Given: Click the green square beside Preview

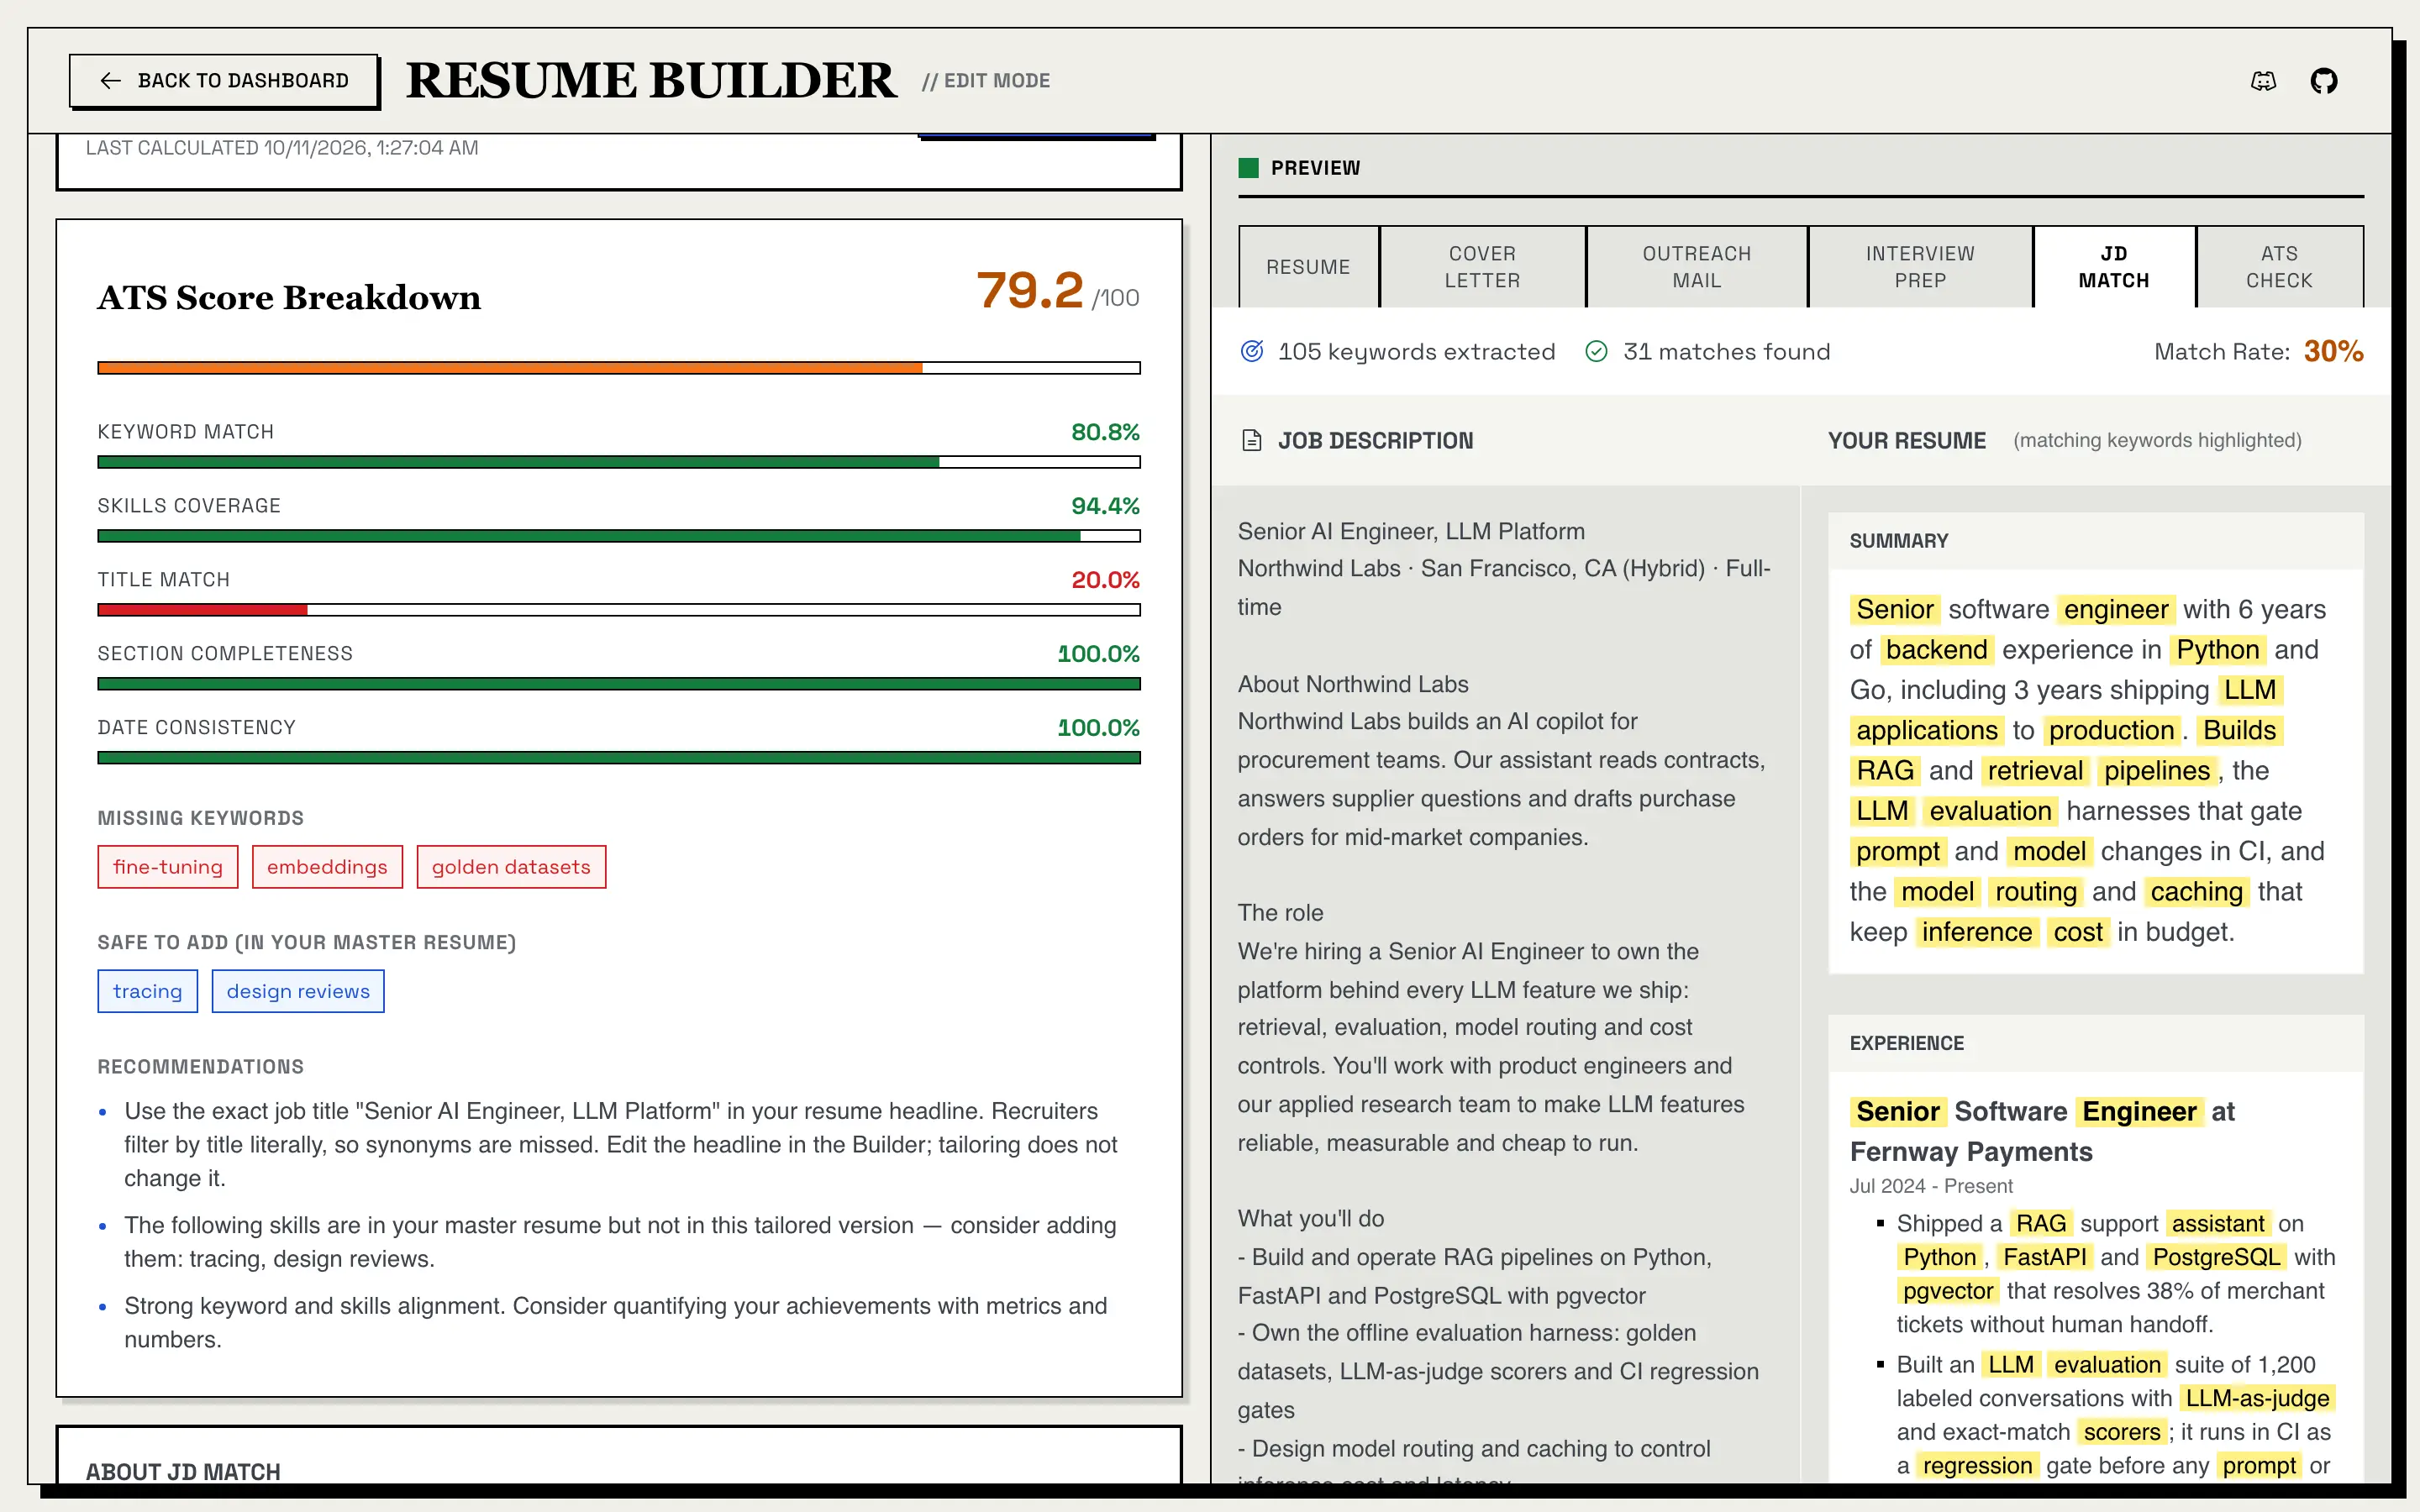Looking at the screenshot, I should [1248, 167].
